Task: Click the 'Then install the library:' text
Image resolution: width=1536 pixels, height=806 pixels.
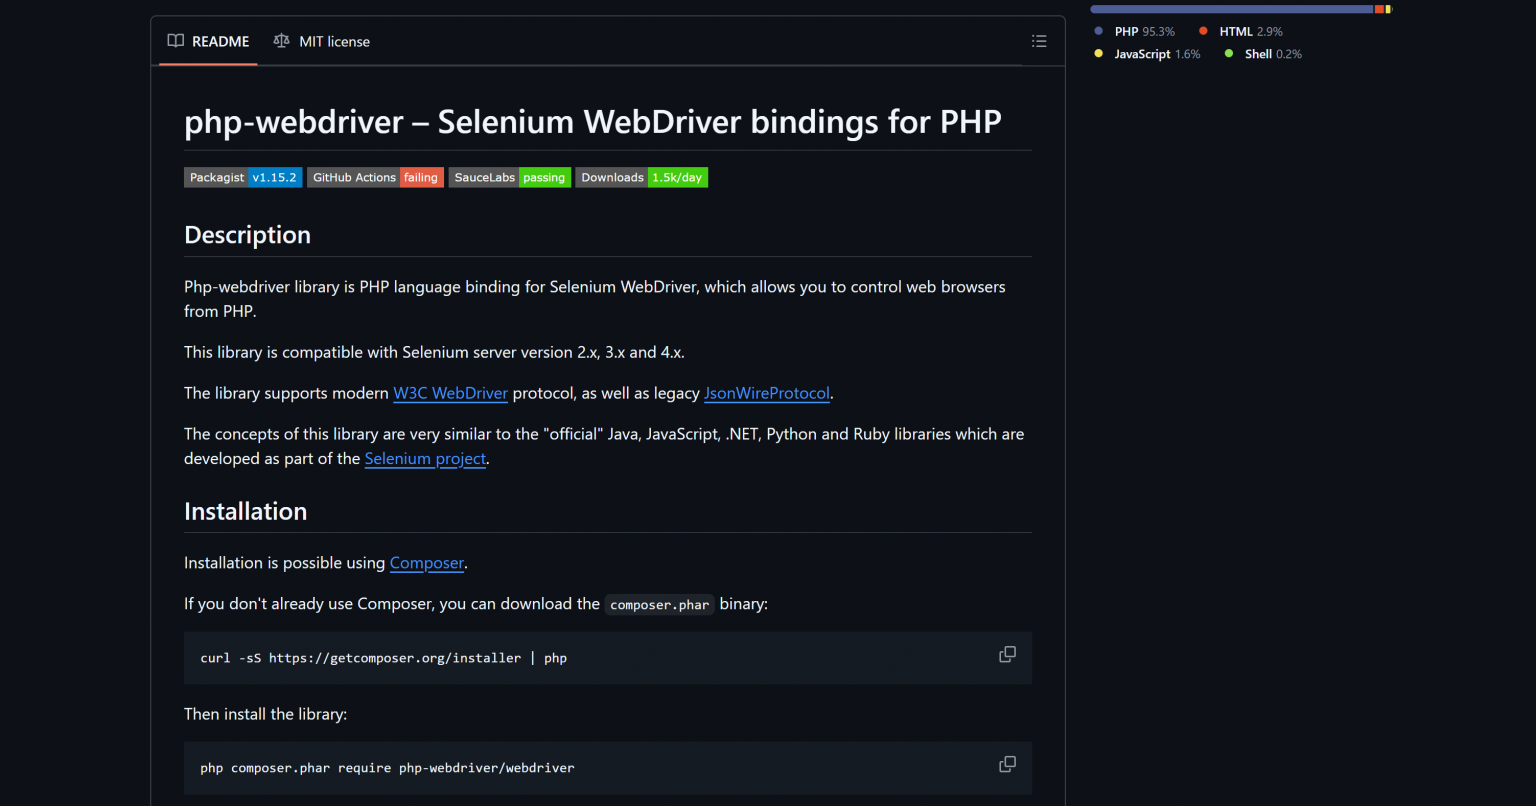Action: pos(265,714)
